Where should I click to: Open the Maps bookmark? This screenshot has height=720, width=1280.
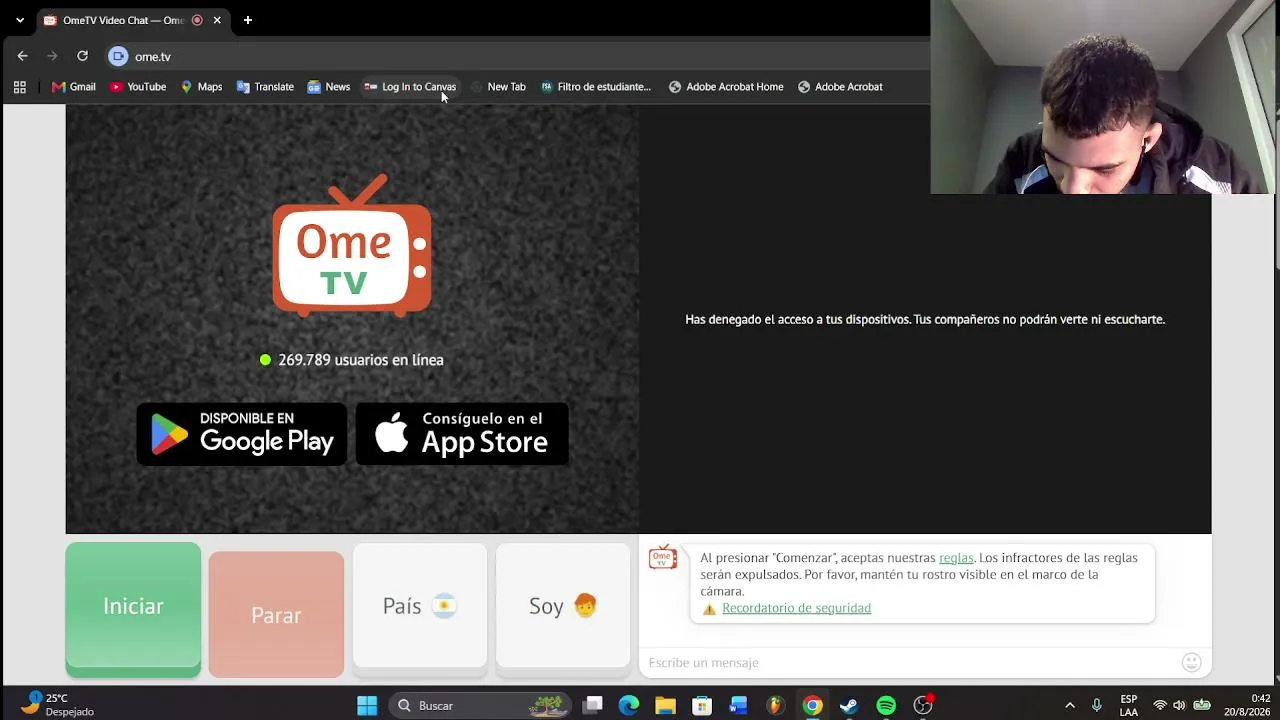pyautogui.click(x=201, y=87)
